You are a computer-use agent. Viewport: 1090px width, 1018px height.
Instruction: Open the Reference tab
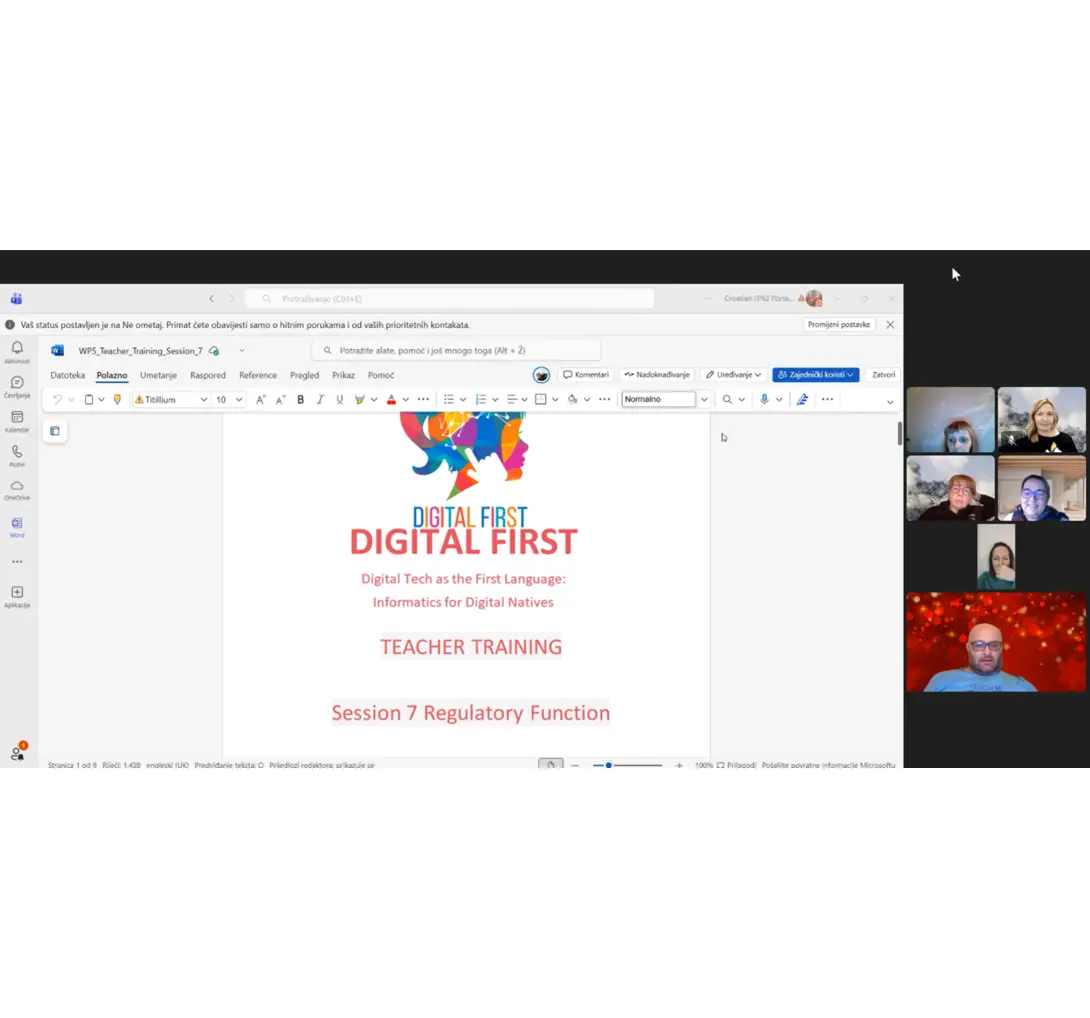click(258, 375)
